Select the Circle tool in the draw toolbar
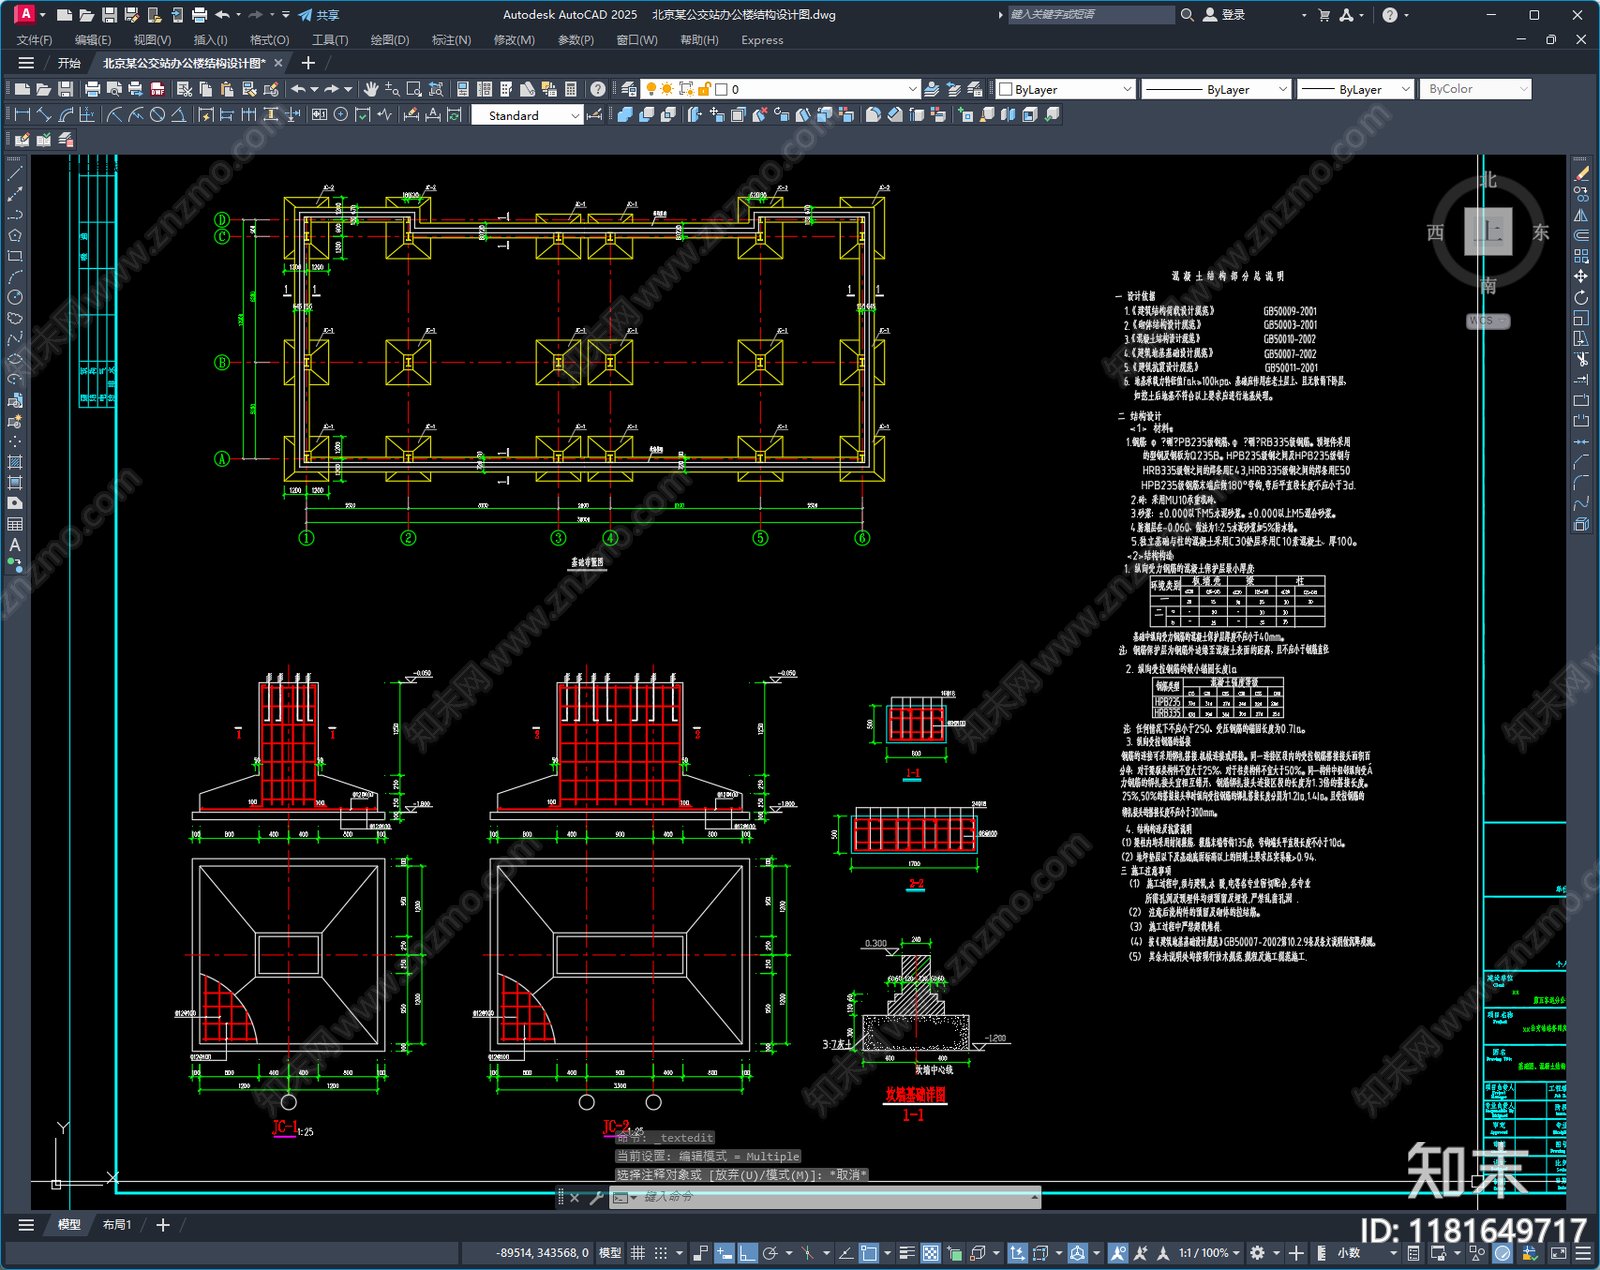The image size is (1600, 1270). [15, 297]
